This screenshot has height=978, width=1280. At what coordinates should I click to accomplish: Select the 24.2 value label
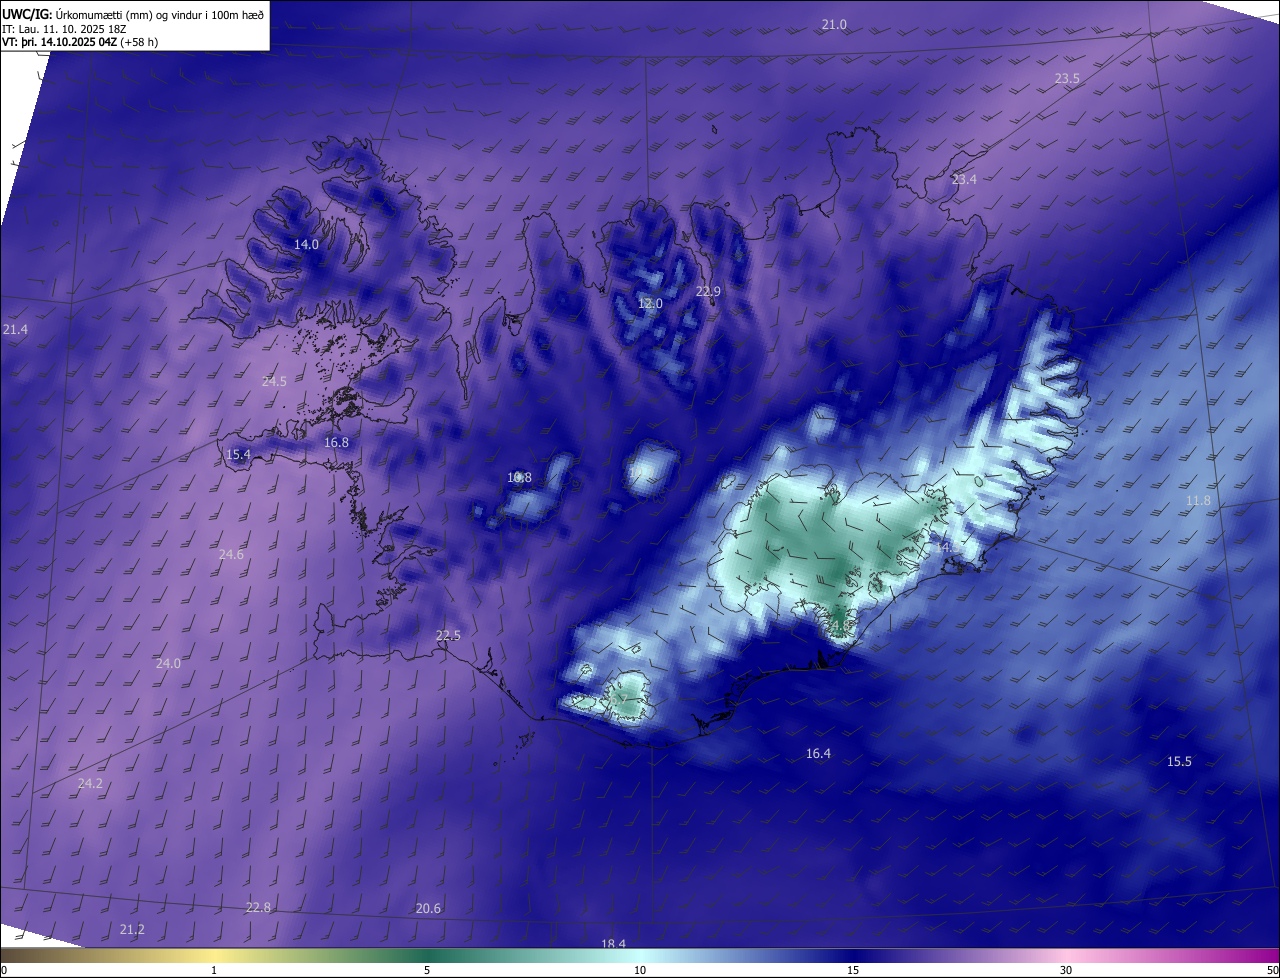coord(90,783)
